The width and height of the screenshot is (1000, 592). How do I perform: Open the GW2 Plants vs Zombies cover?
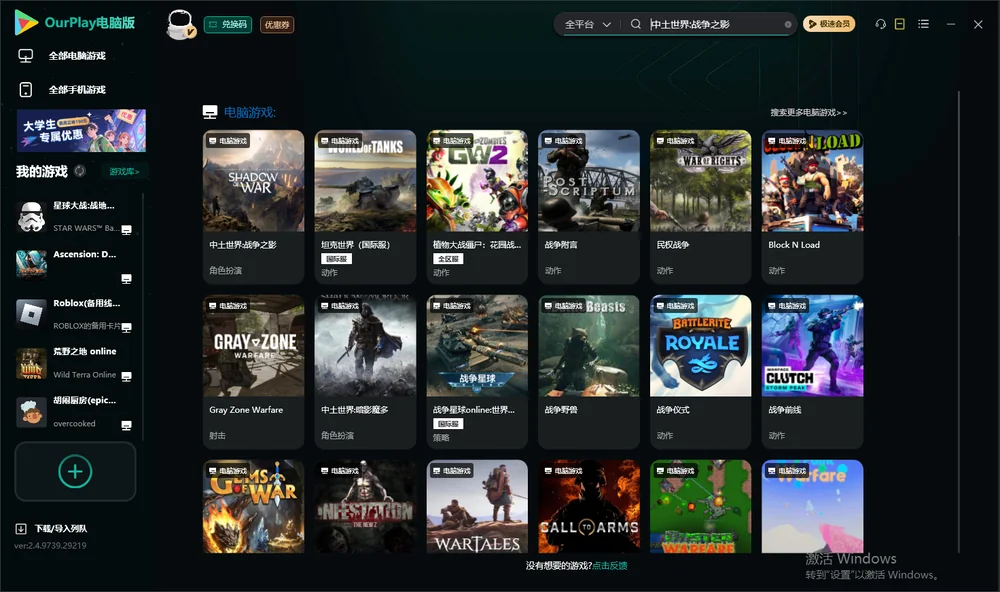(x=477, y=181)
